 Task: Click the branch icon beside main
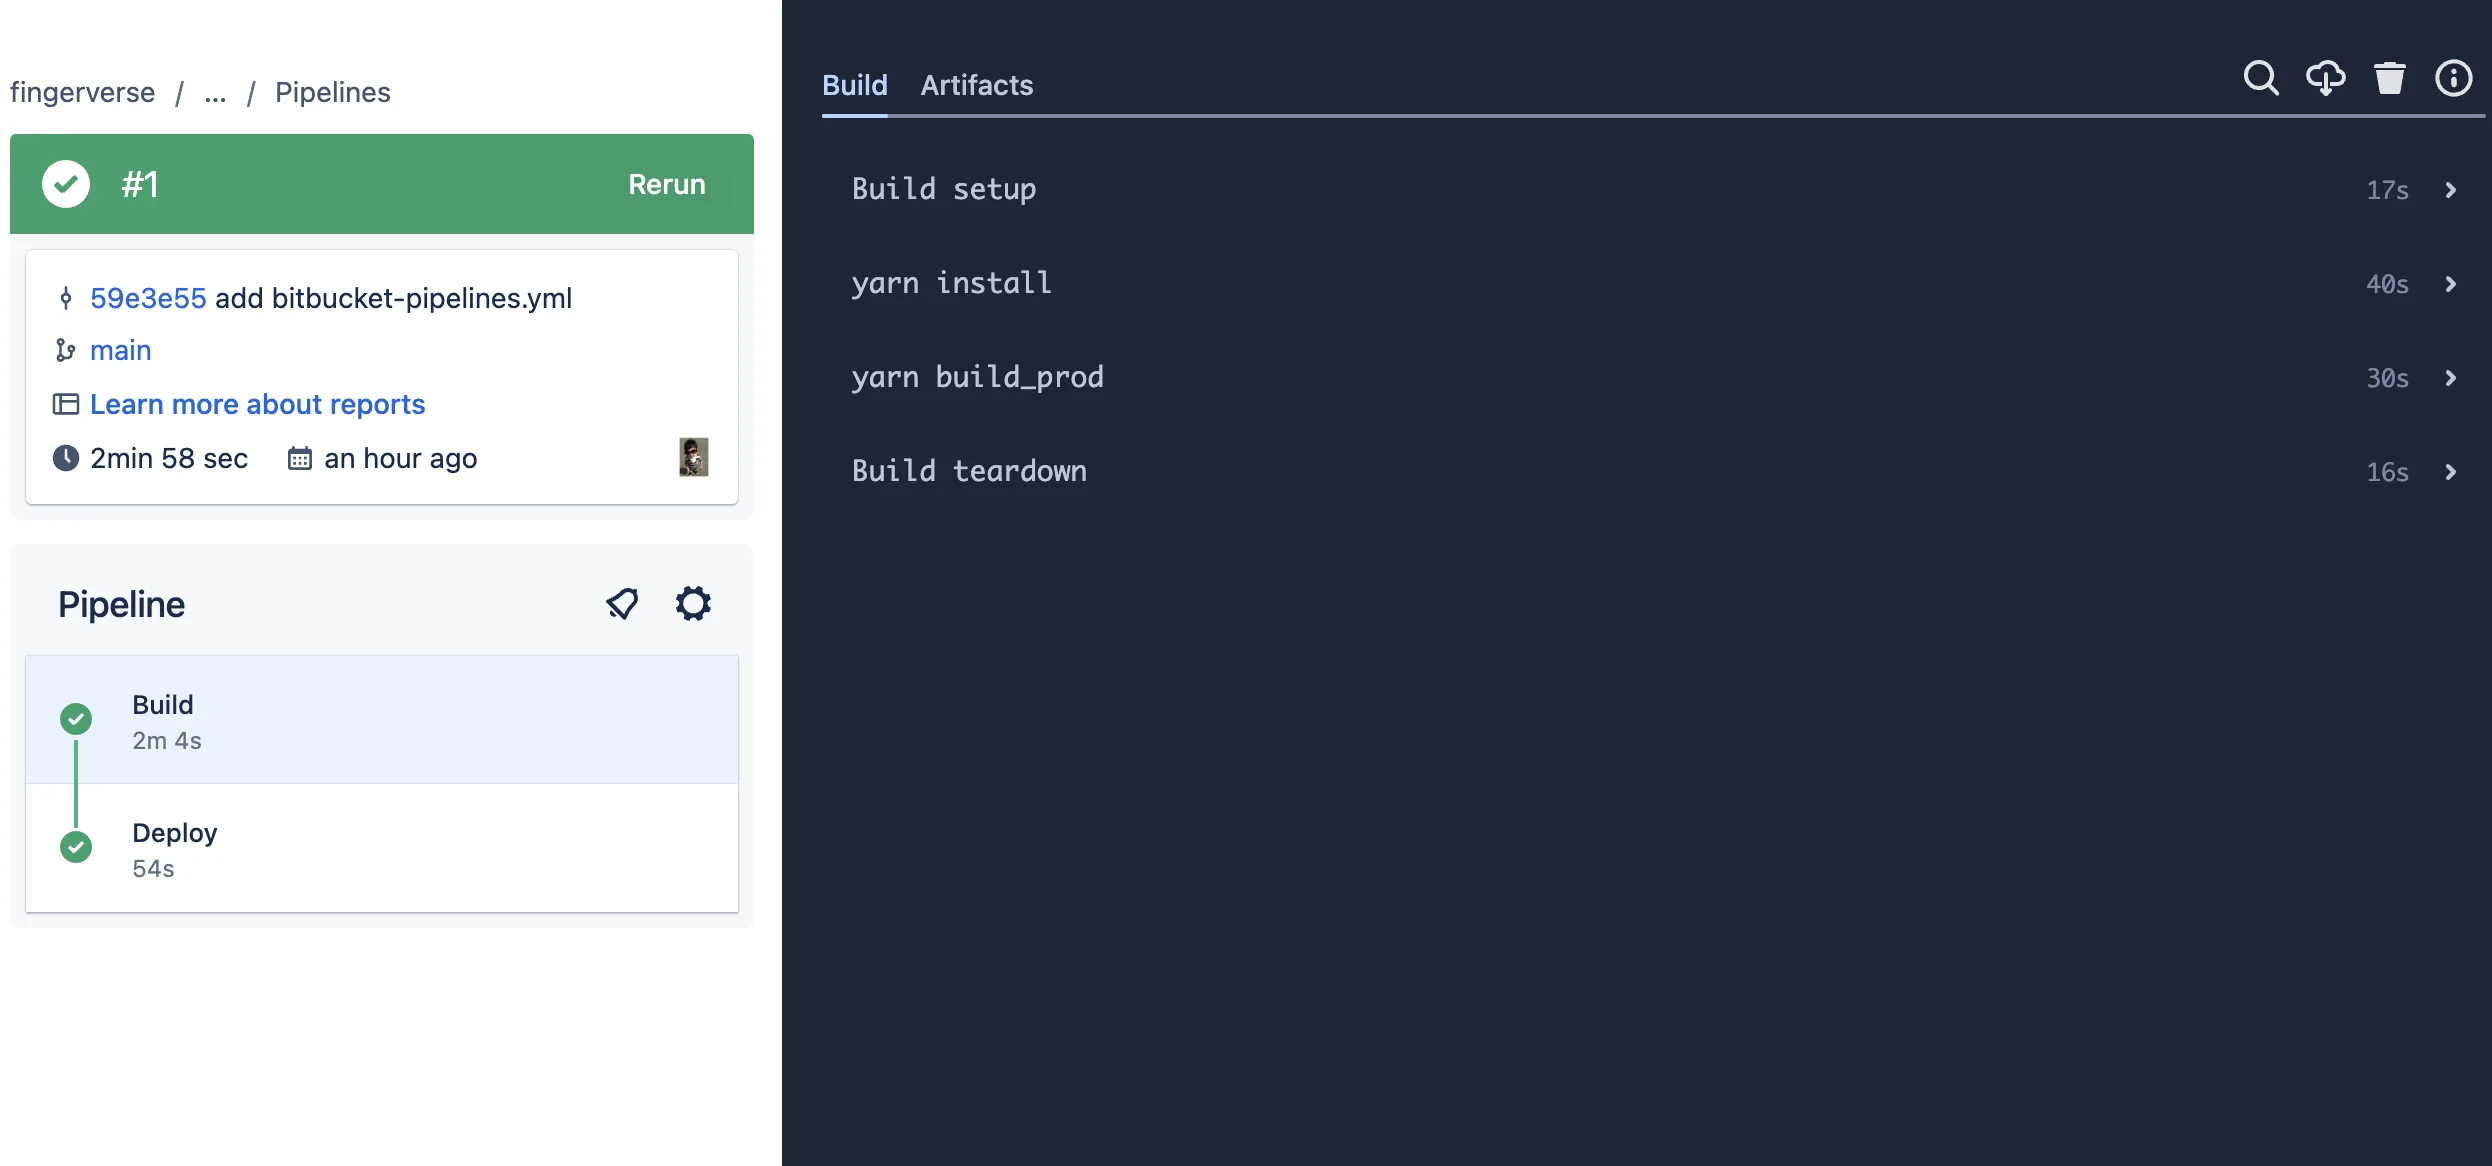65,350
